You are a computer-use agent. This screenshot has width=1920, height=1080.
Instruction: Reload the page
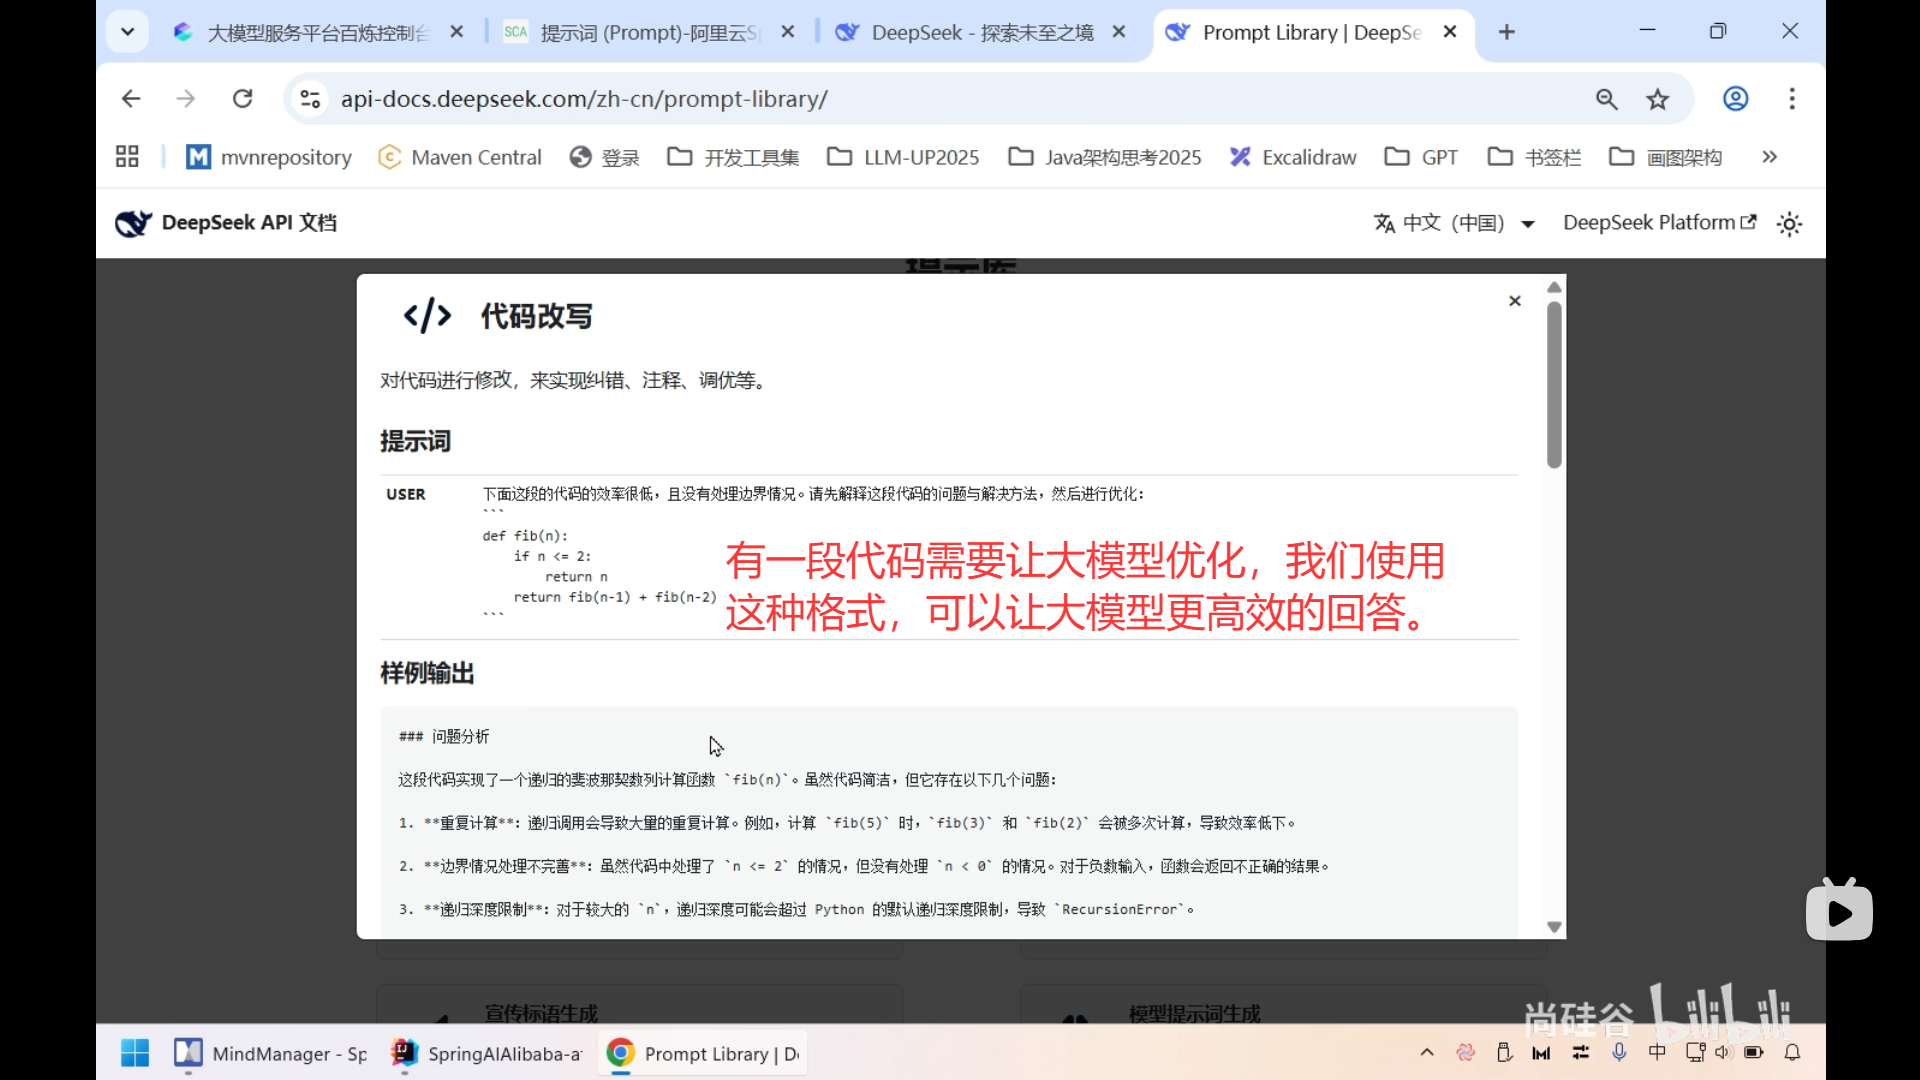coord(243,98)
